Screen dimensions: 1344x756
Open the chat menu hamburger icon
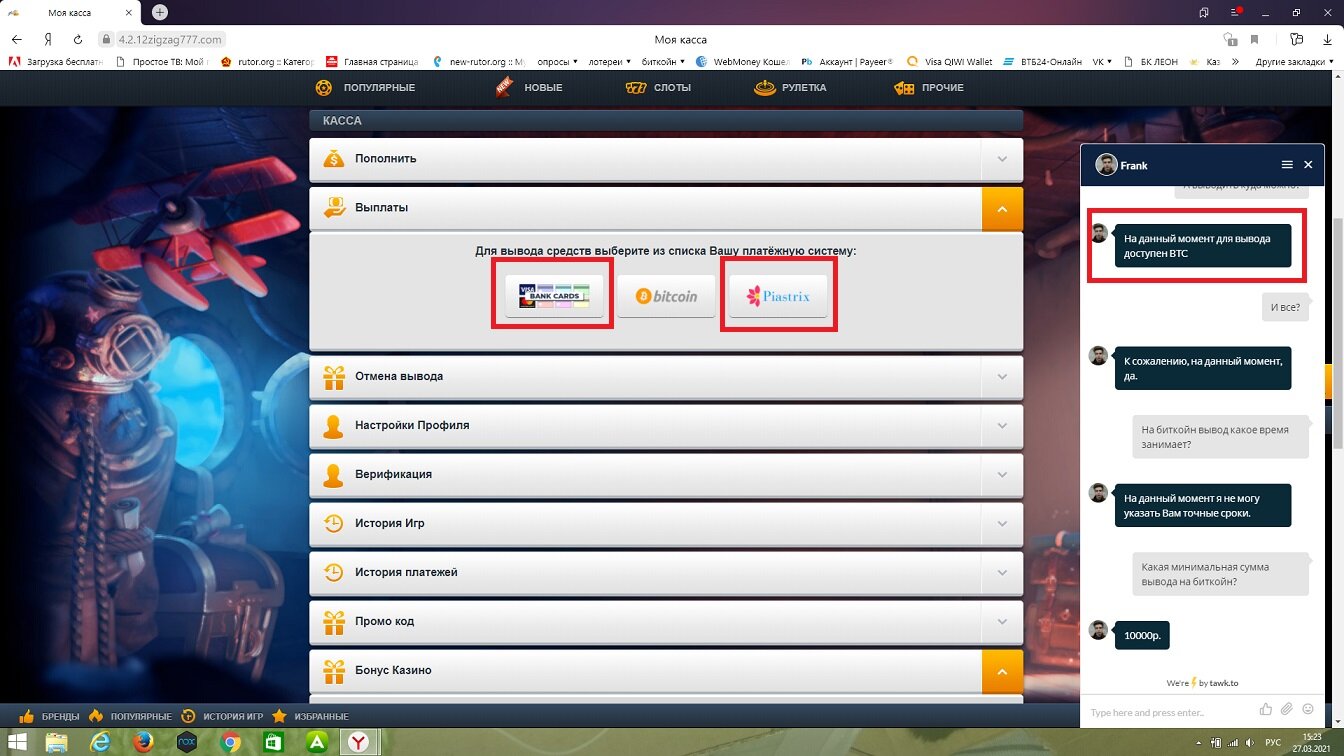pyautogui.click(x=1287, y=165)
